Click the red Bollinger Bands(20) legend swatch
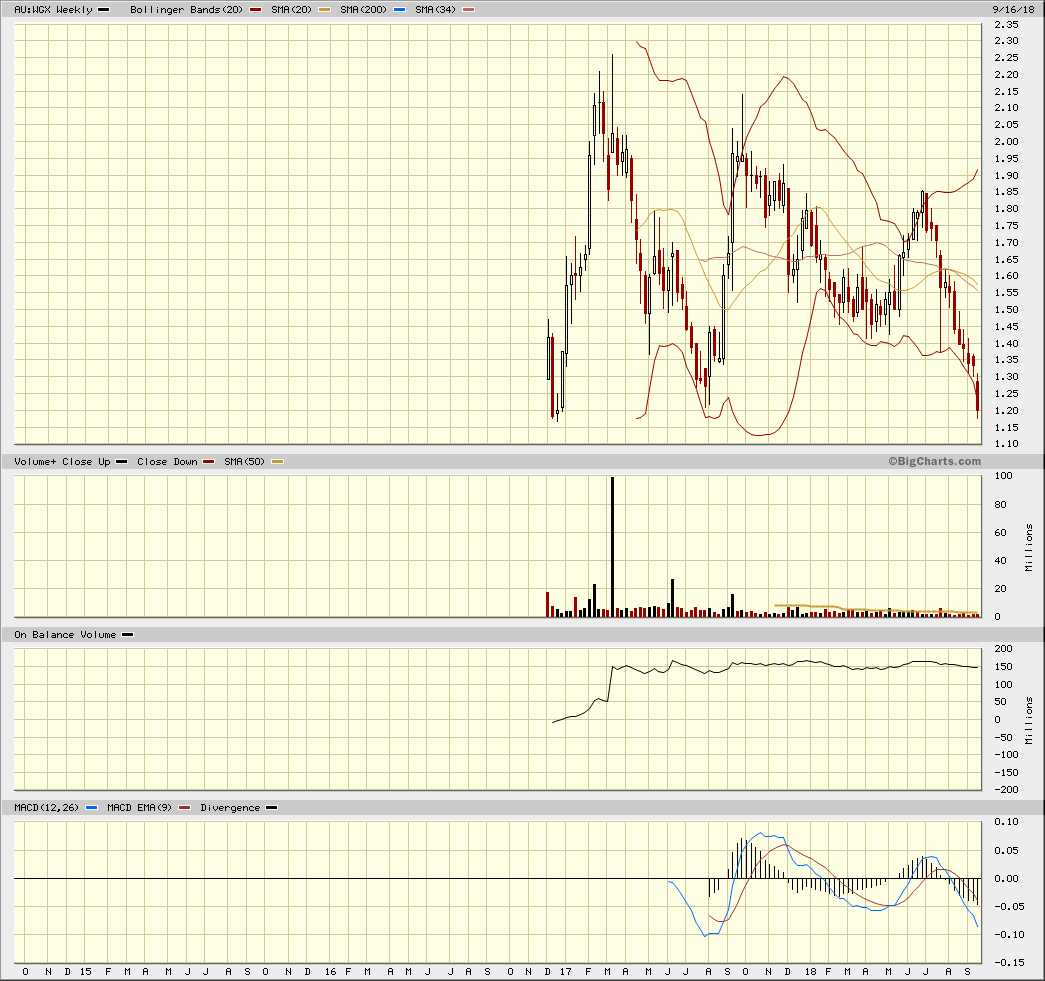Image resolution: width=1045 pixels, height=981 pixels. 255,10
